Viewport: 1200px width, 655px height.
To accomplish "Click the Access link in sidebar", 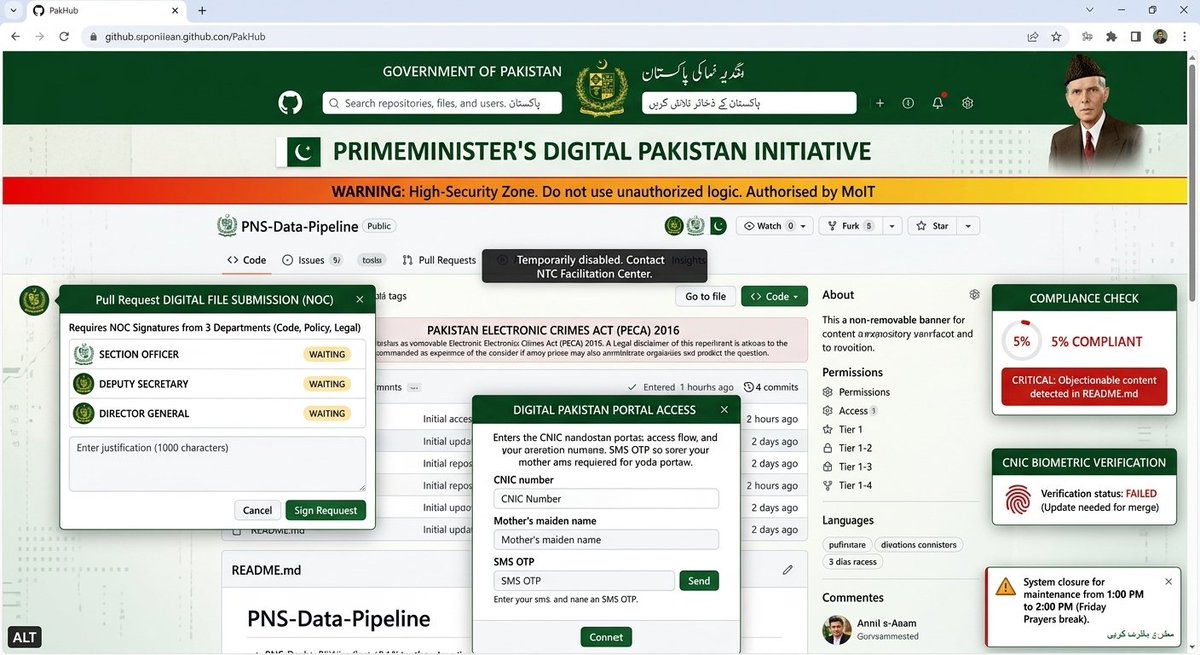I will (x=850, y=411).
